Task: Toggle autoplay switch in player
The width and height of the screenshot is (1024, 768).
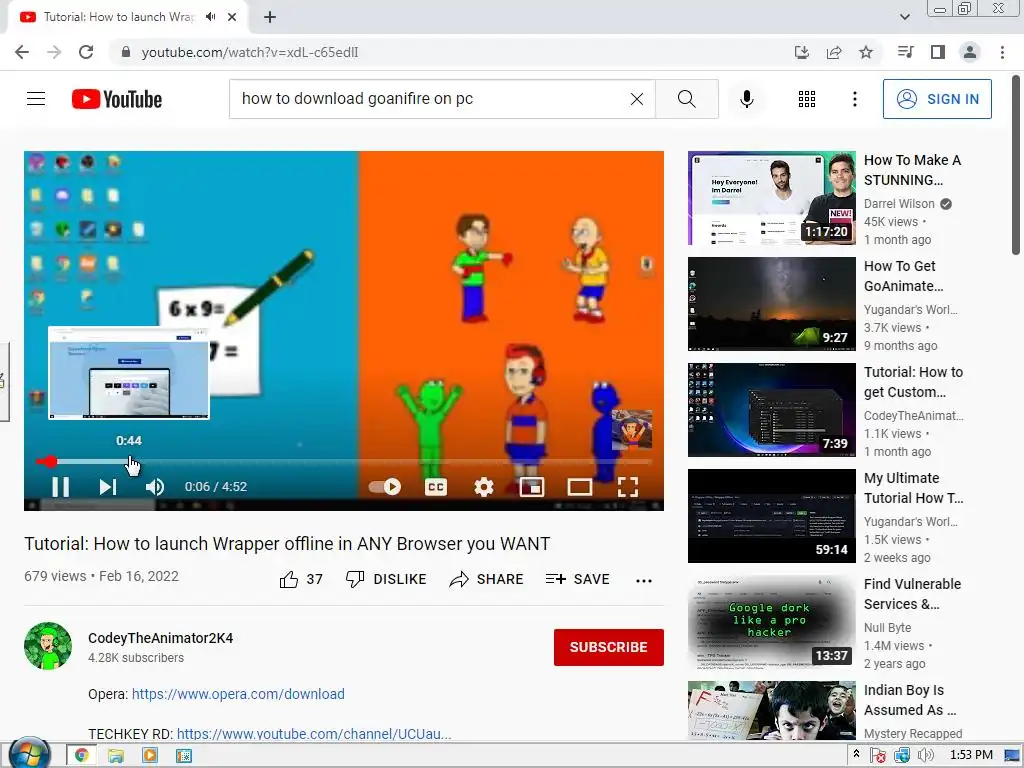Action: click(x=385, y=487)
